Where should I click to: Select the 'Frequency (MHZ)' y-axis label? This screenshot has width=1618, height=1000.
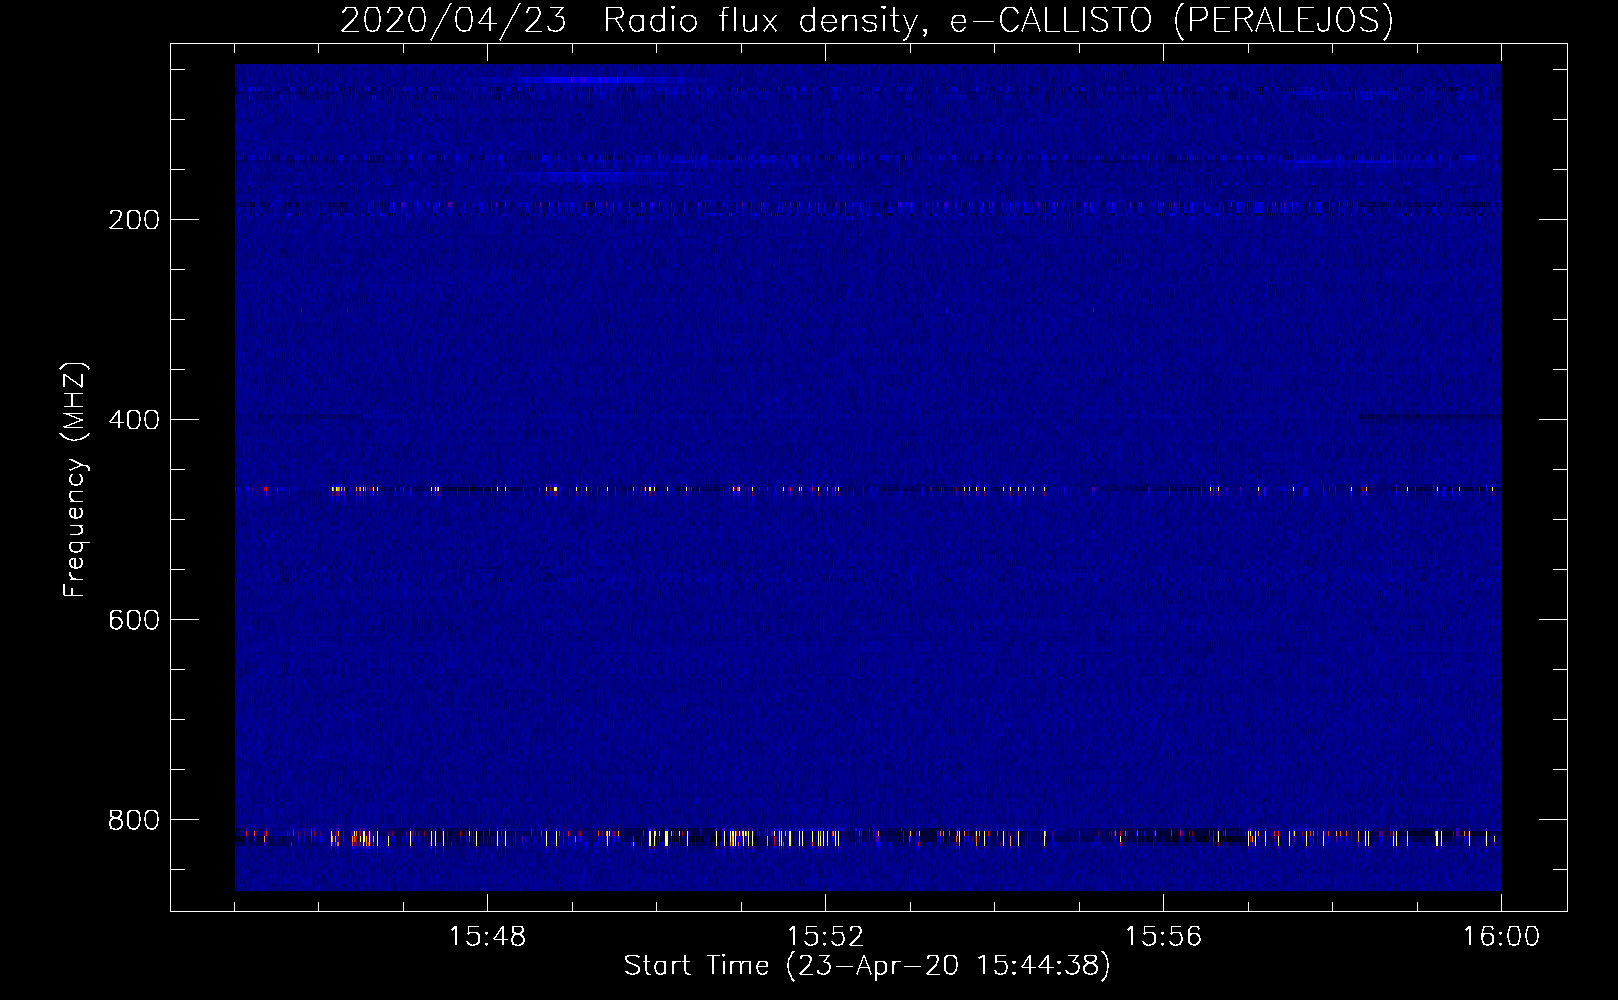[x=75, y=480]
